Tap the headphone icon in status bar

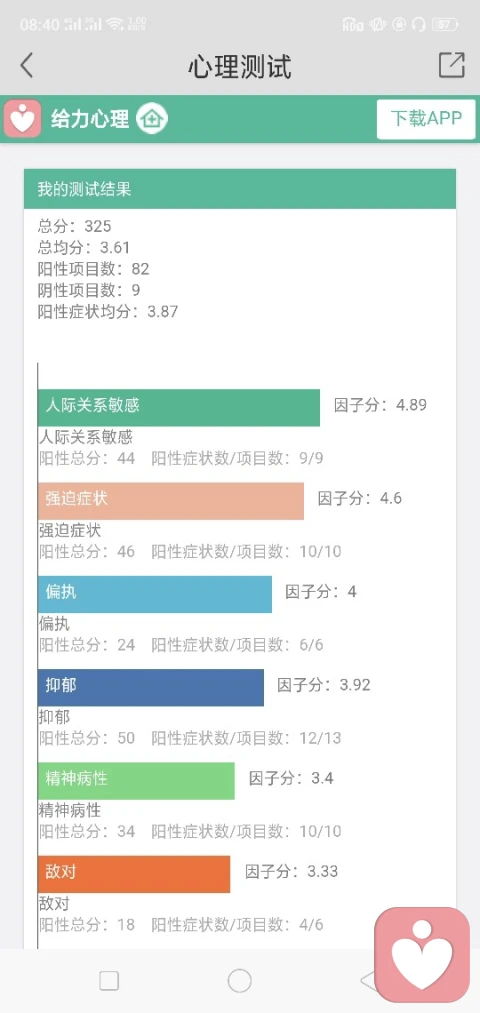[x=418, y=25]
